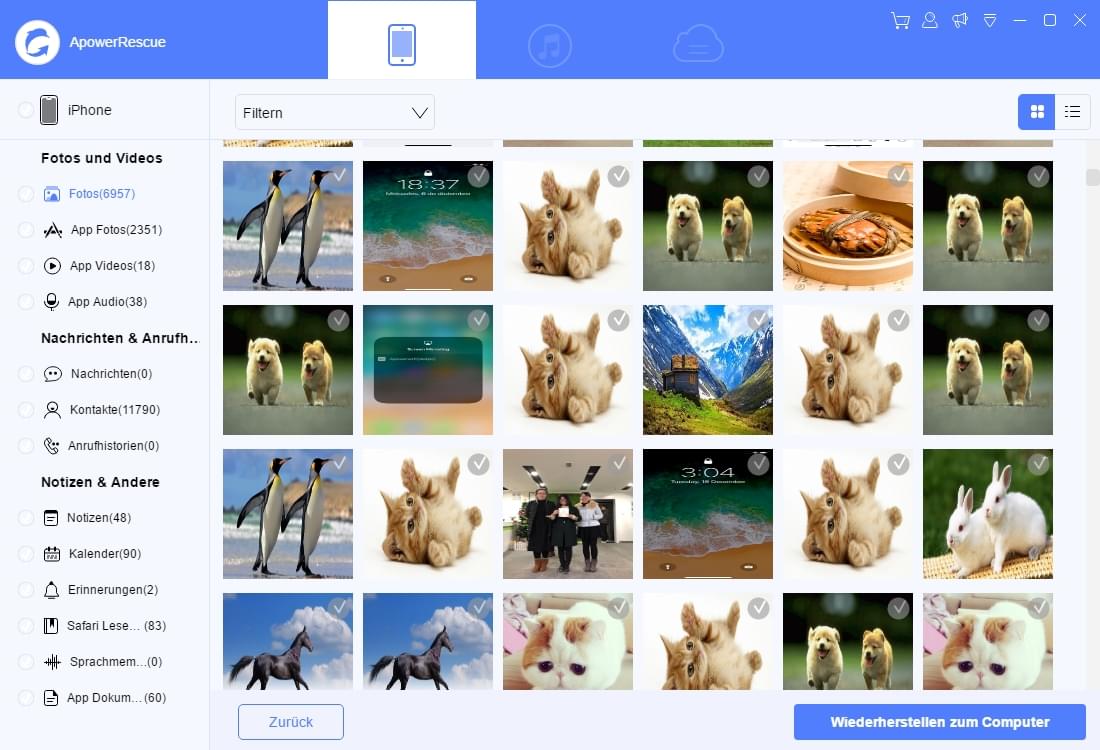Expand the Filtern dropdown
Screen dimensions: 1100x750
tap(335, 113)
